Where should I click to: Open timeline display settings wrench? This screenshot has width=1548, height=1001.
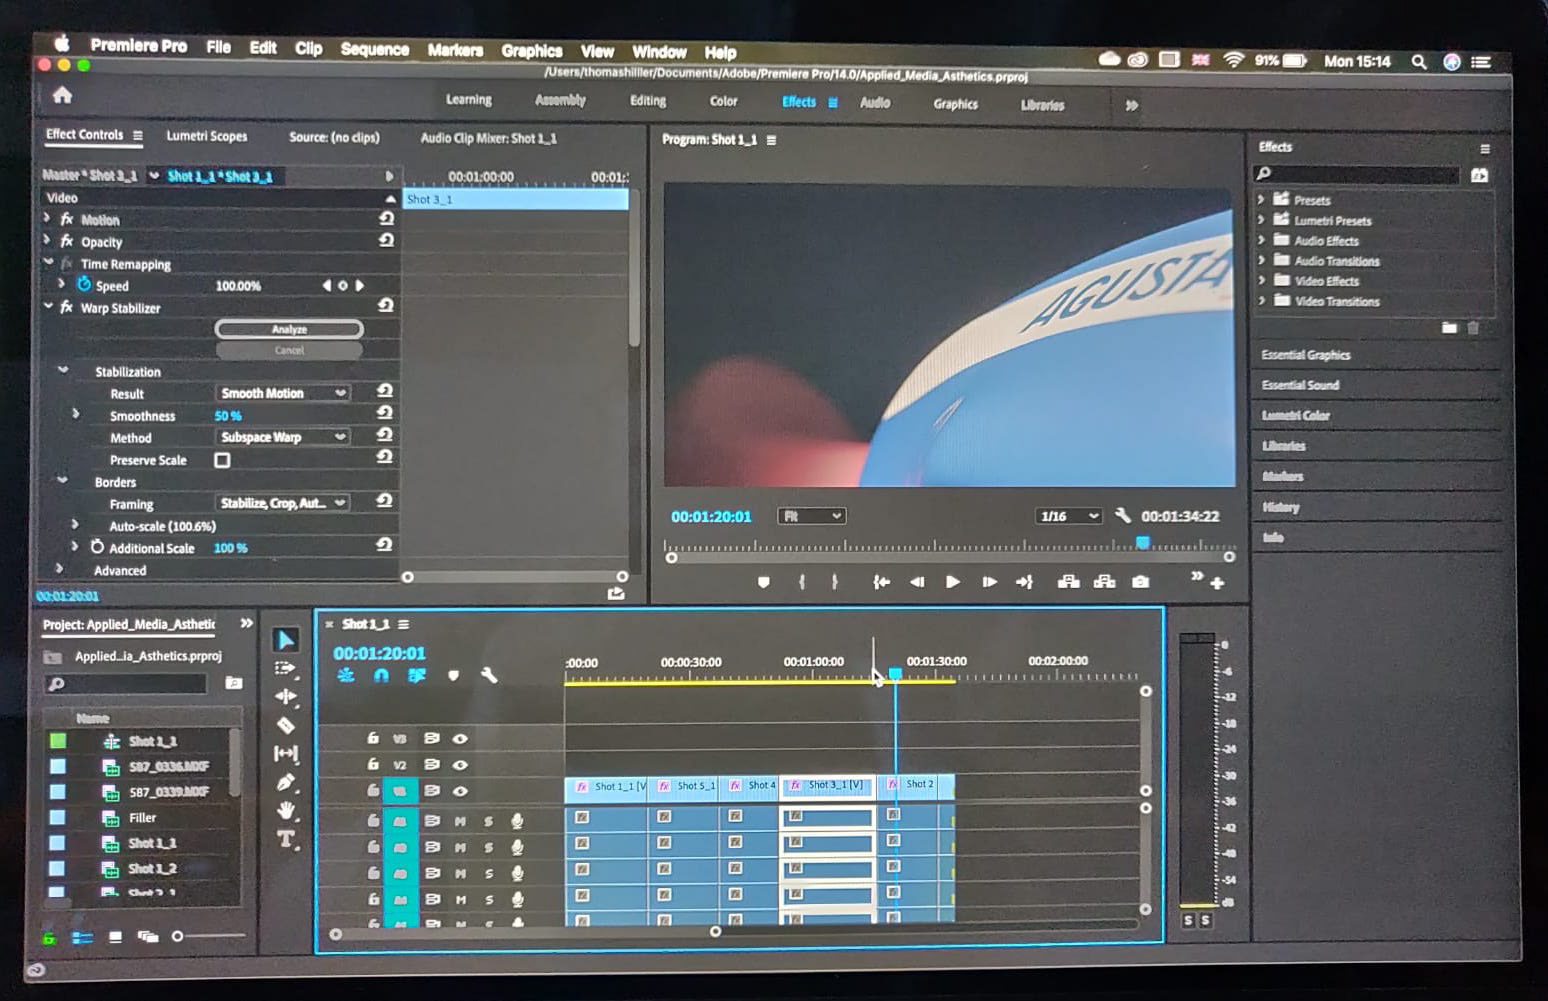[x=489, y=676]
